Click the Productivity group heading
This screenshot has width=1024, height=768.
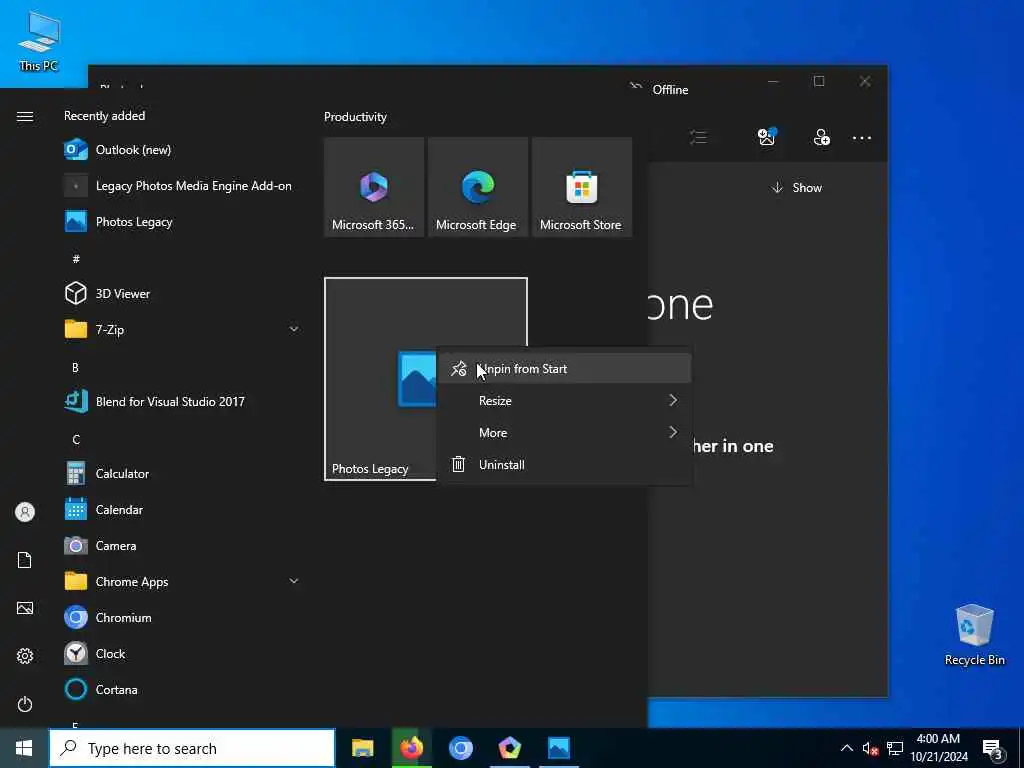(355, 117)
